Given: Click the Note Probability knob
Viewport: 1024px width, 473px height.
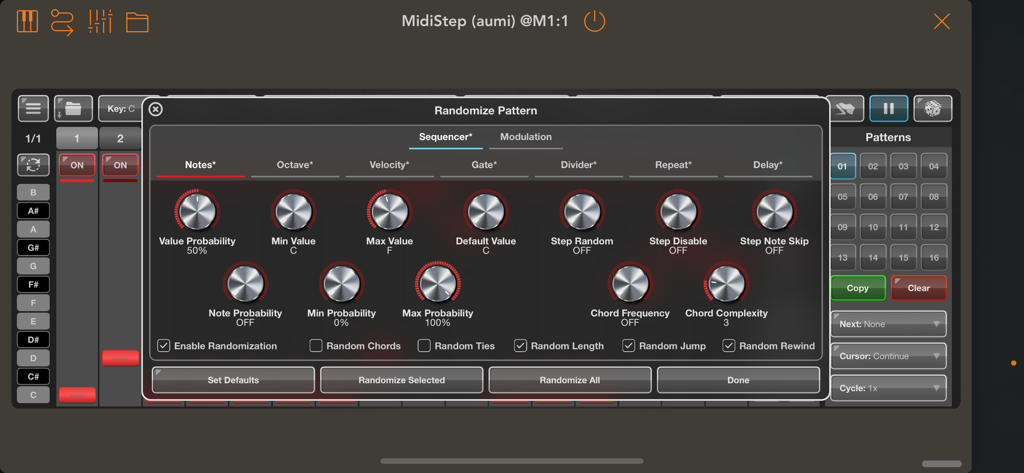Looking at the screenshot, I should (246, 284).
